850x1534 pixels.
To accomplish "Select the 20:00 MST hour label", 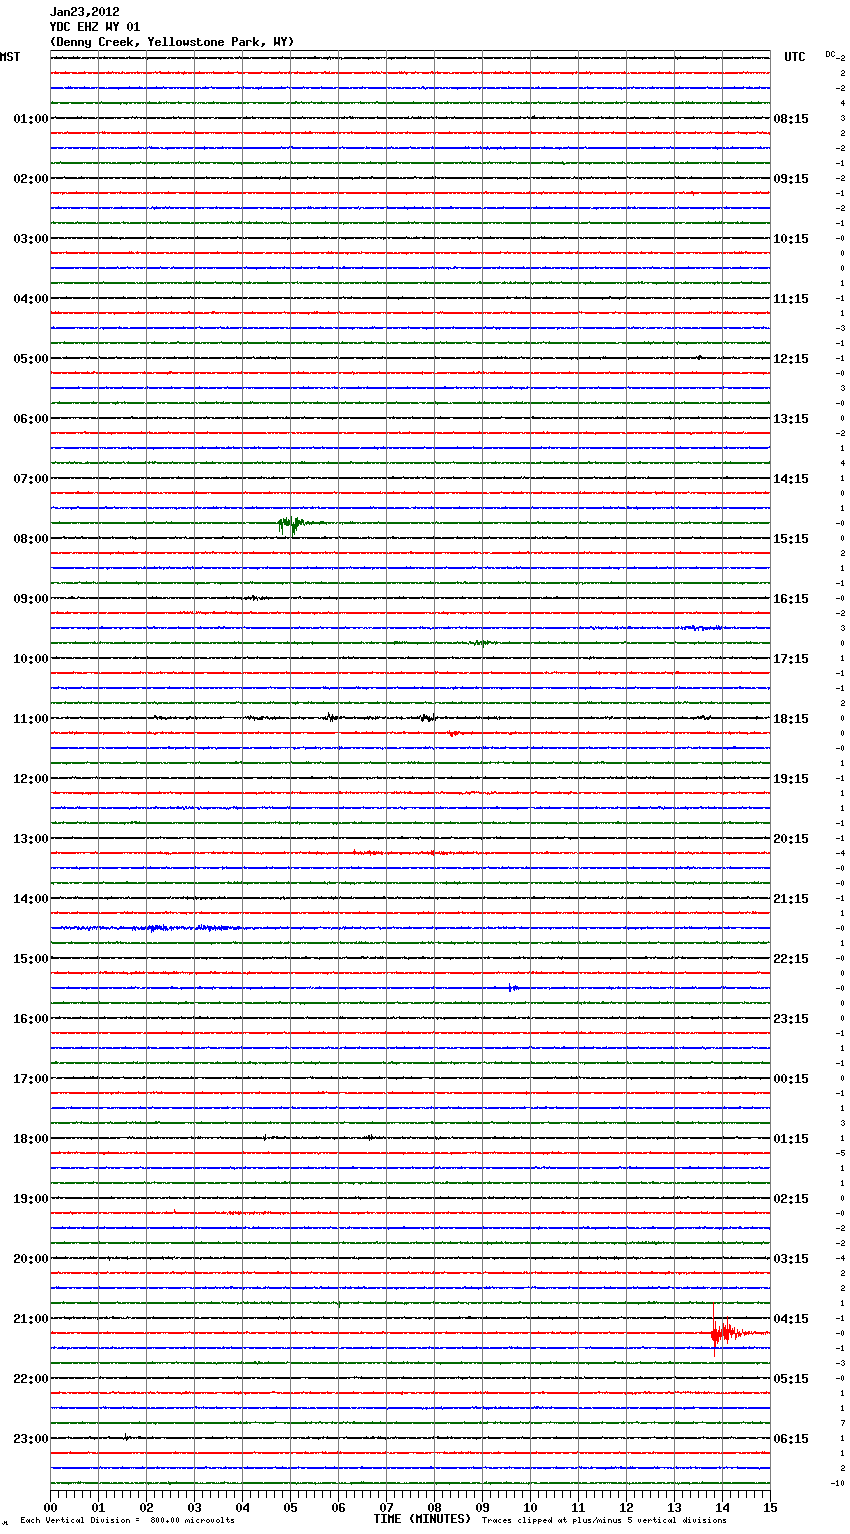I will 31,1259.
